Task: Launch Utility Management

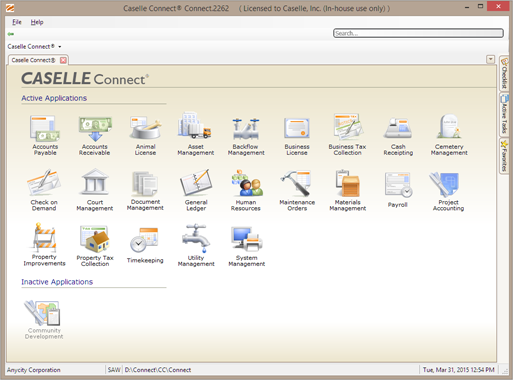Action: point(196,245)
